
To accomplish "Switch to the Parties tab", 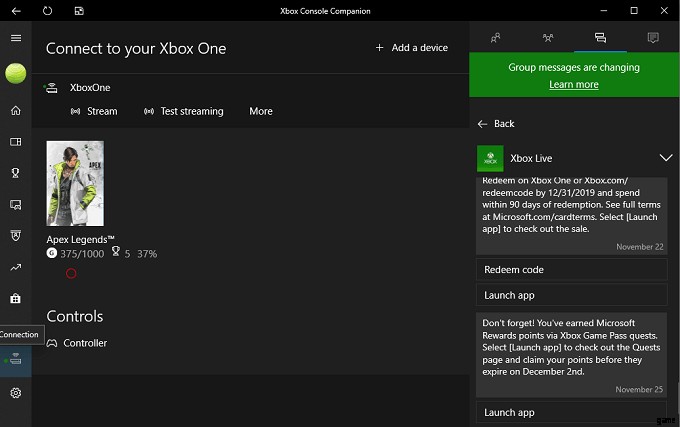I will (548, 38).
